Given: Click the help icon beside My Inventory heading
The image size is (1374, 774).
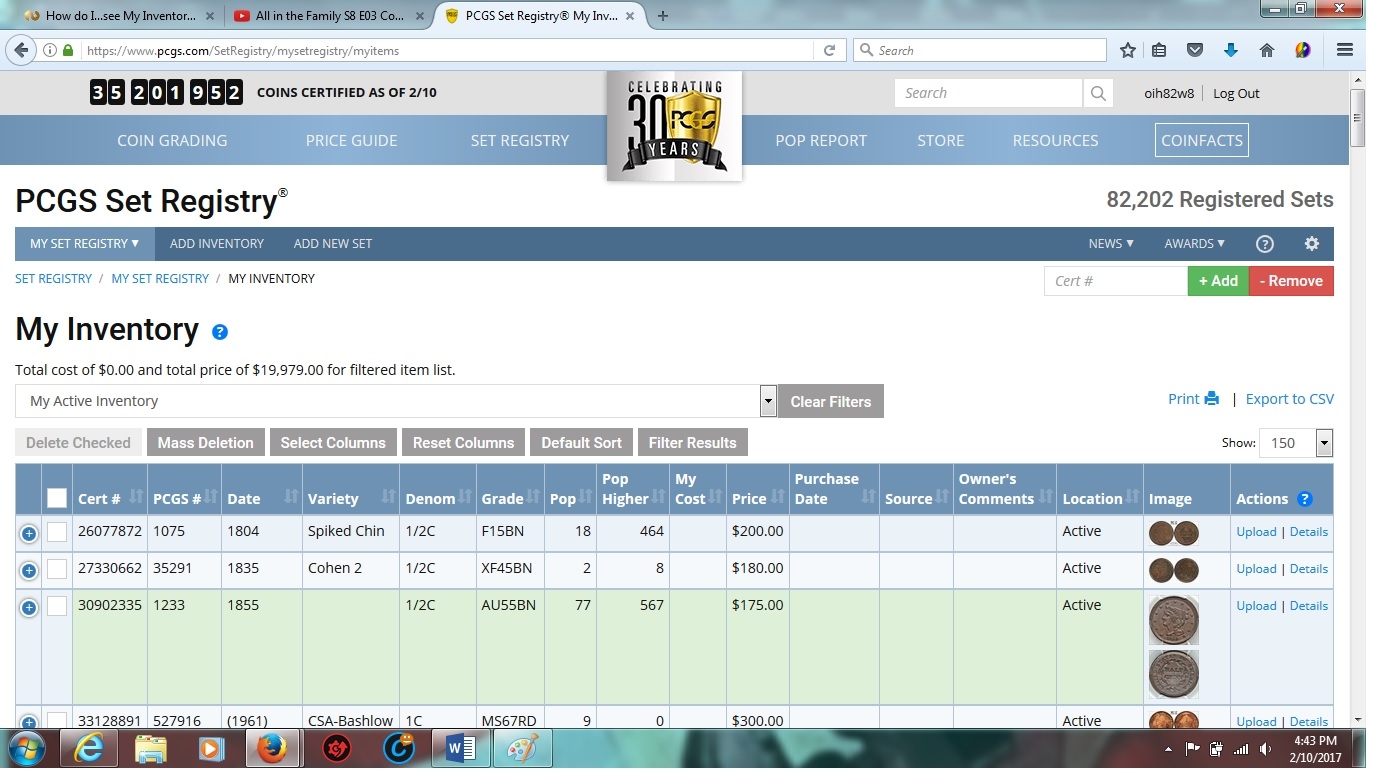Looking at the screenshot, I should click(x=220, y=332).
